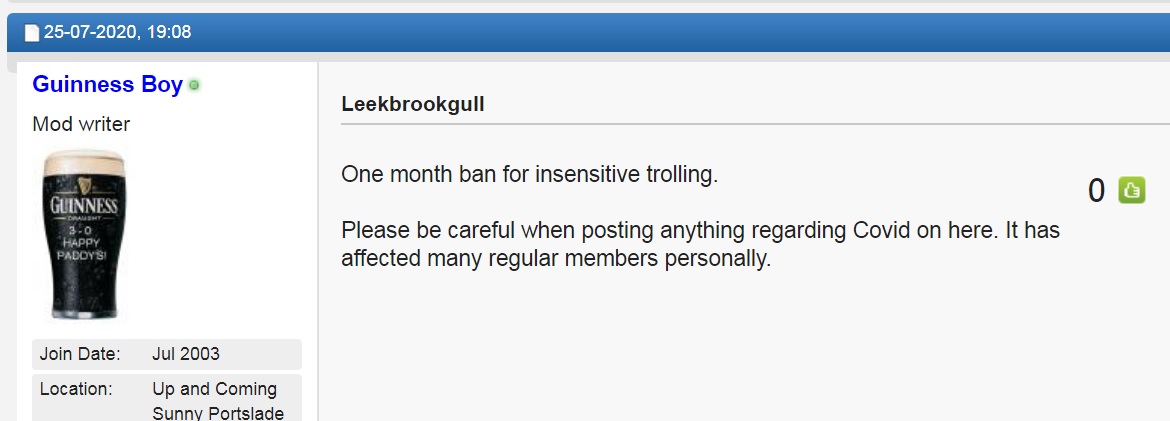Open the Guinness pint avatar image
The image size is (1170, 421).
tap(84, 234)
